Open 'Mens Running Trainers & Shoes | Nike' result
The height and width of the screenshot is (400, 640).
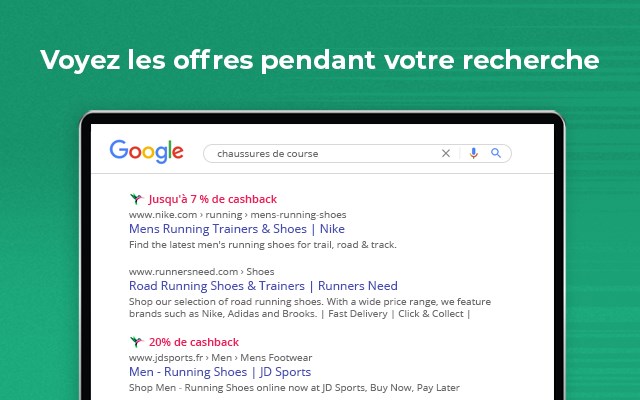click(x=237, y=229)
